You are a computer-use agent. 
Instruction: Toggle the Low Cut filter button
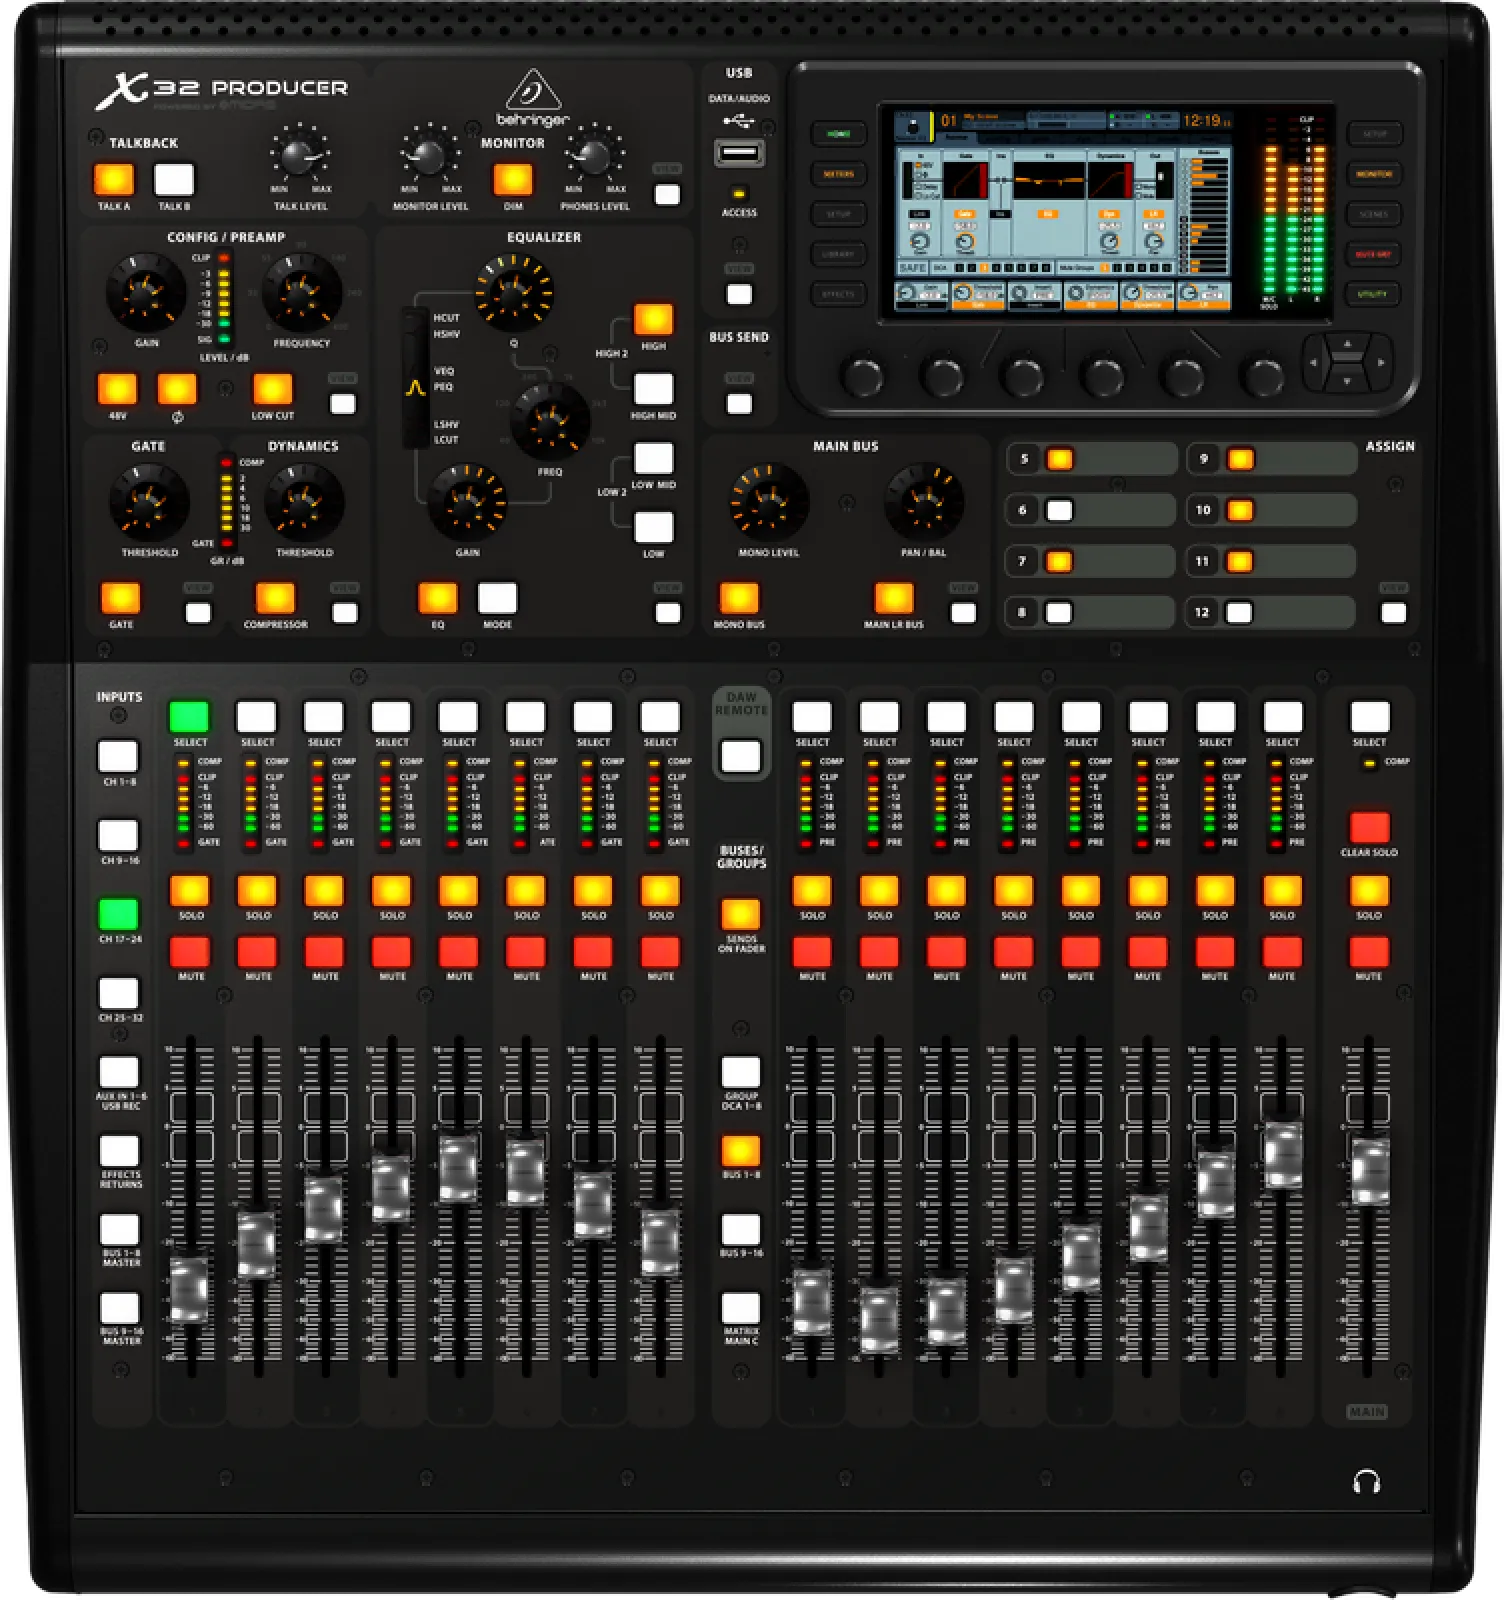pos(272,389)
